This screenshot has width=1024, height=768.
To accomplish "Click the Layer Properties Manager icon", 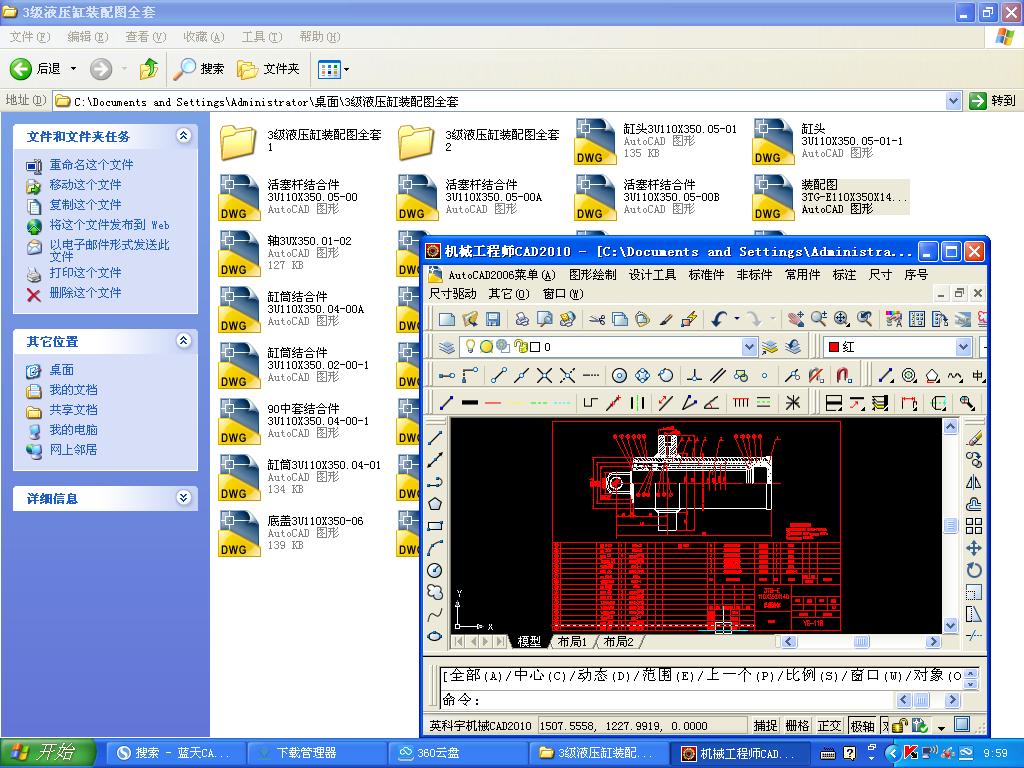I will (447, 347).
